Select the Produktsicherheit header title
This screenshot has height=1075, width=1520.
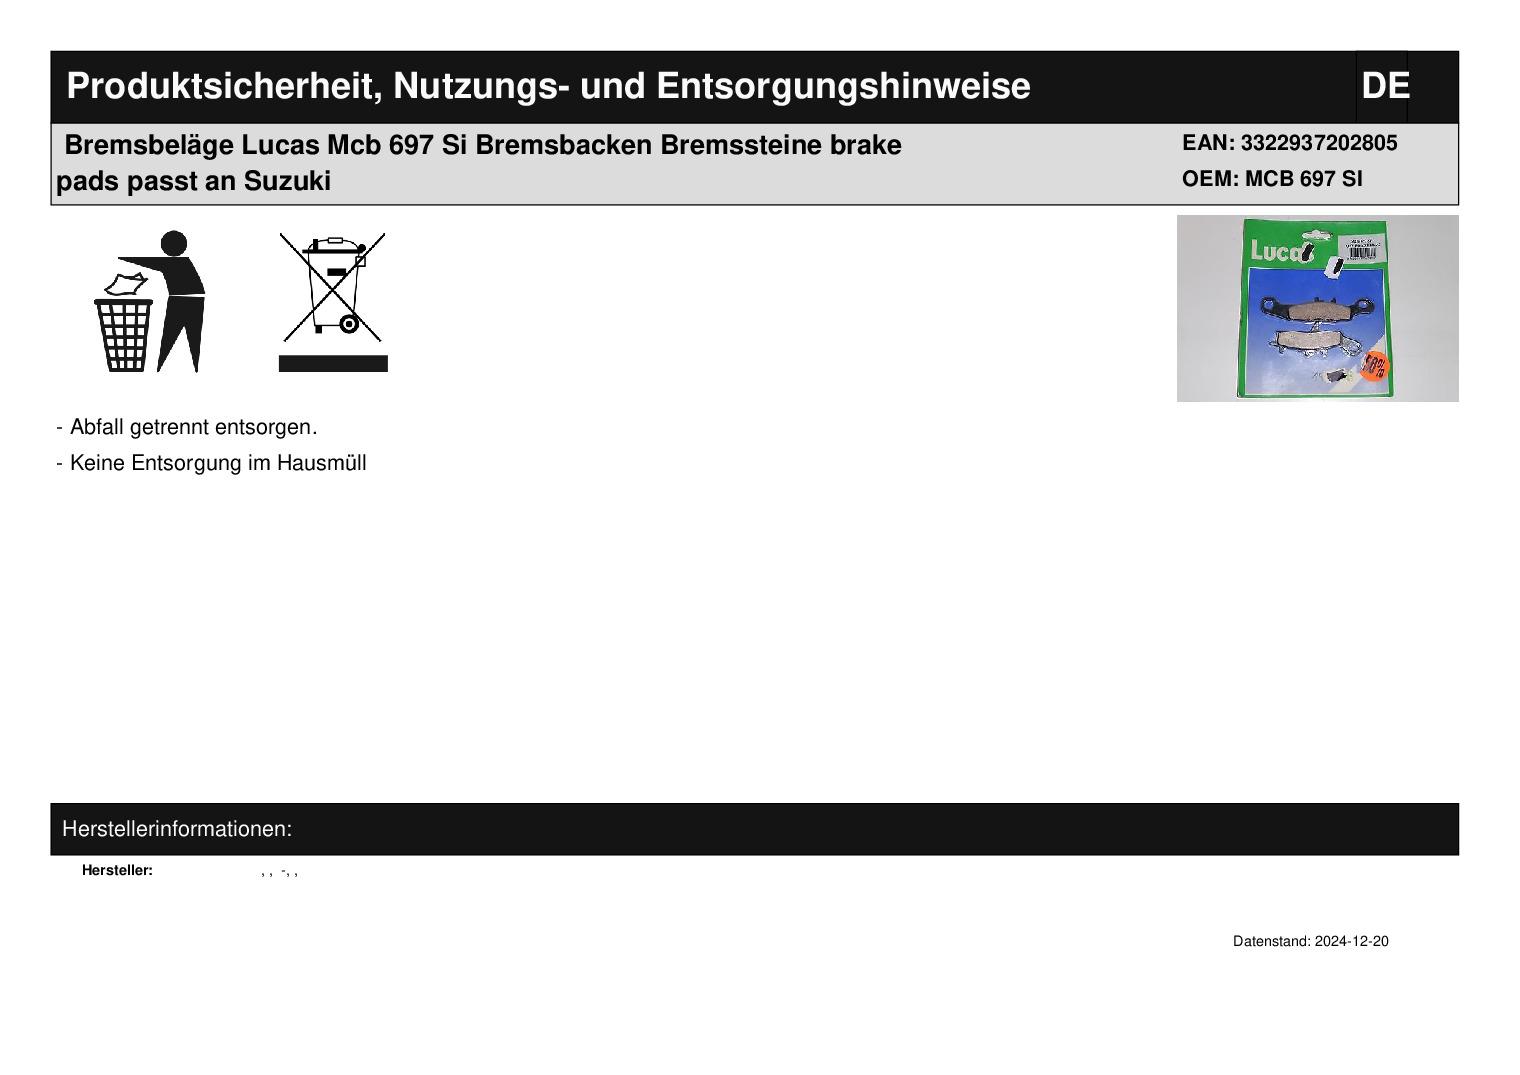pyautogui.click(x=548, y=86)
